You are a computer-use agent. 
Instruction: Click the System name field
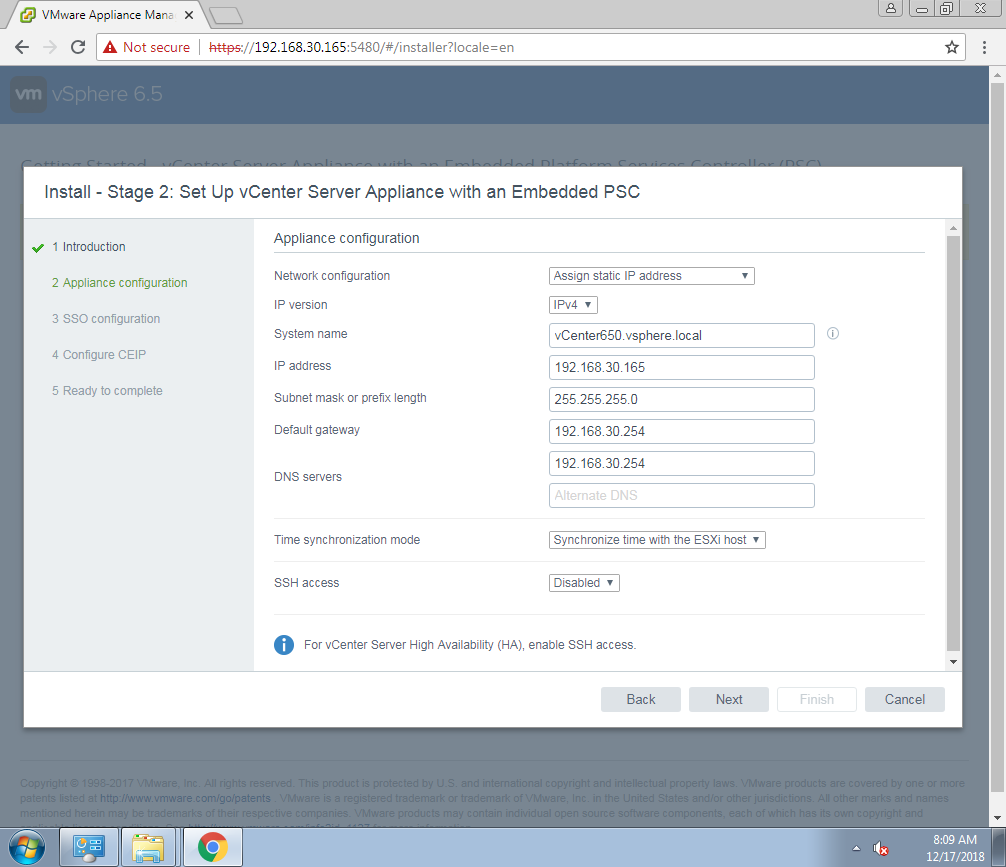[681, 336]
